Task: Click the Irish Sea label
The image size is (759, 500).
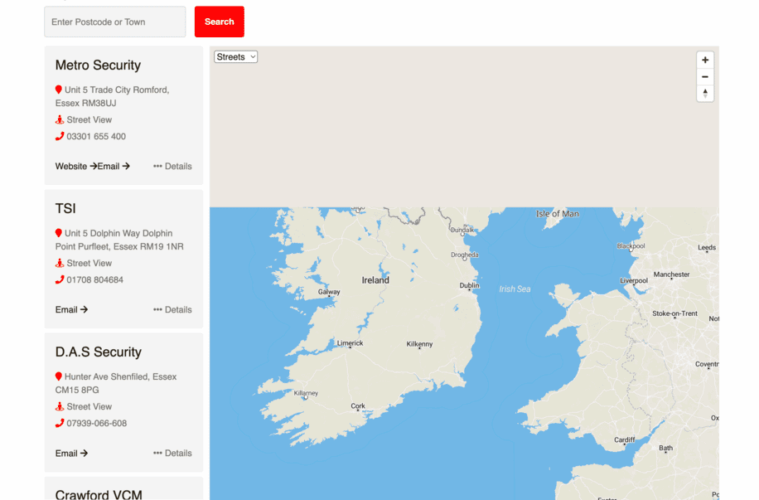Action: [515, 289]
